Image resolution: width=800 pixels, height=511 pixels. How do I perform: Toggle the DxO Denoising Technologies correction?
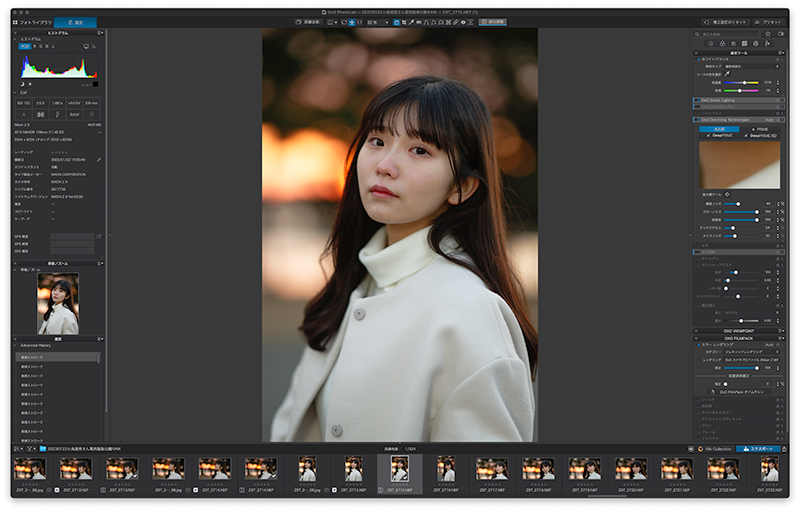pyautogui.click(x=697, y=120)
